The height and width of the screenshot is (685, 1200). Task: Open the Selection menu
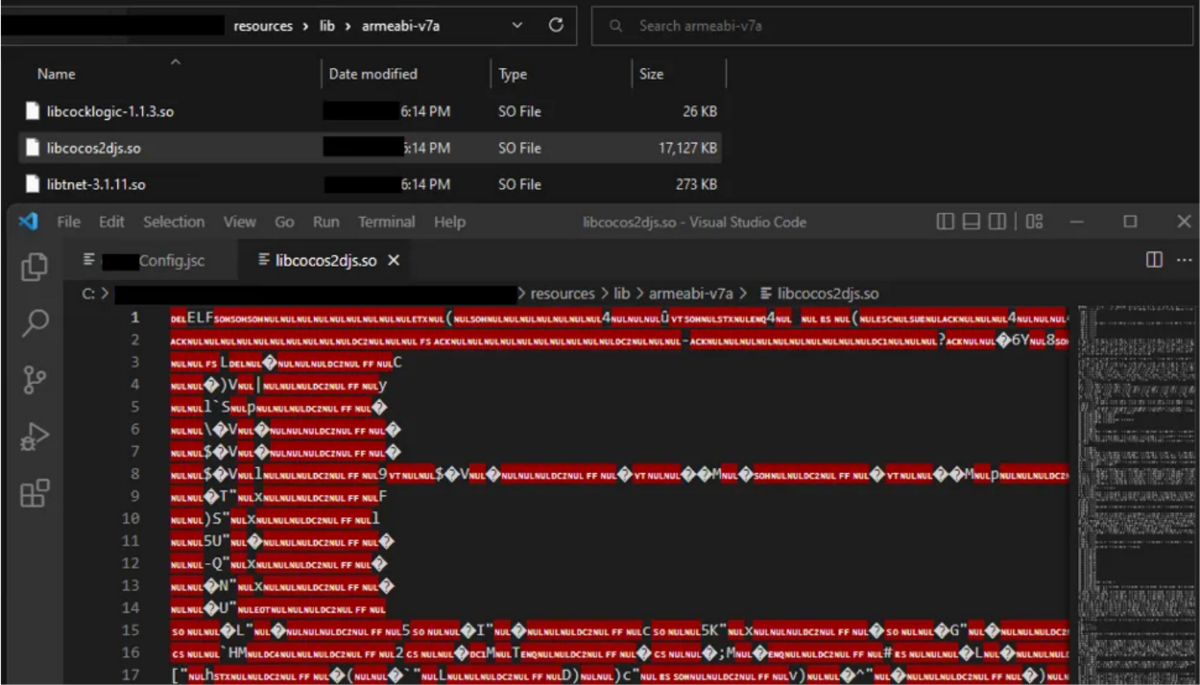174,222
